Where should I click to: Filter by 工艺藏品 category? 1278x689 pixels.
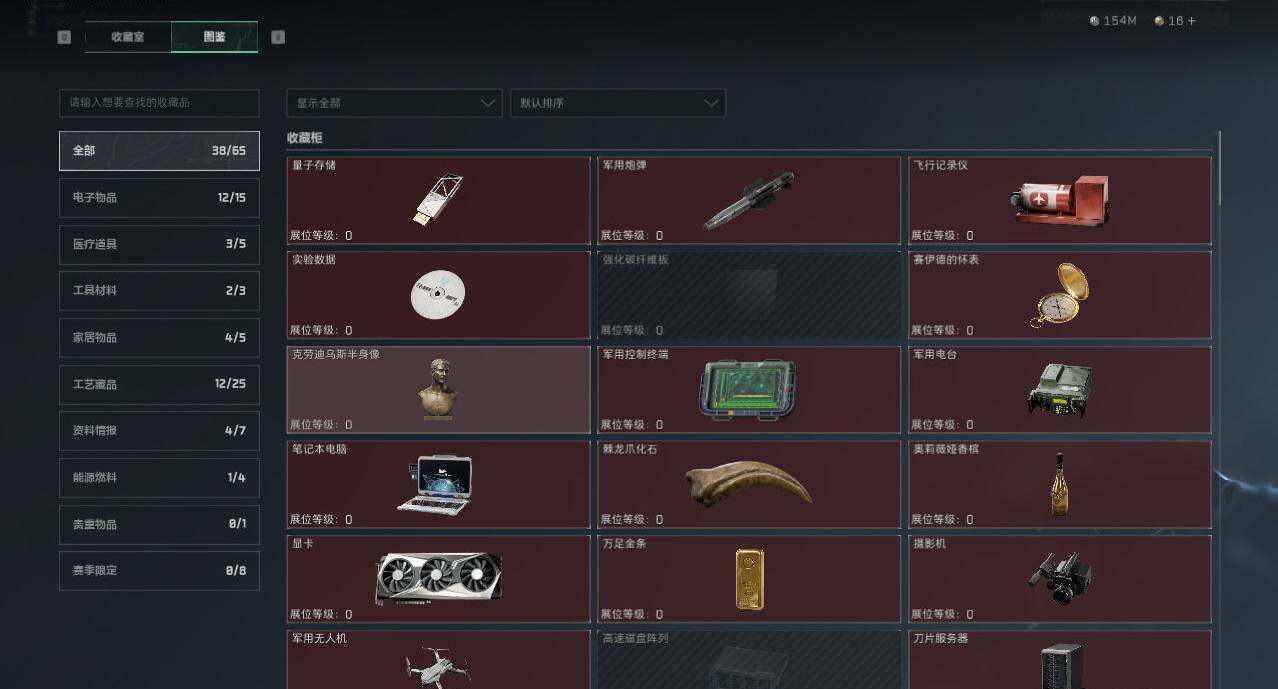[159, 384]
